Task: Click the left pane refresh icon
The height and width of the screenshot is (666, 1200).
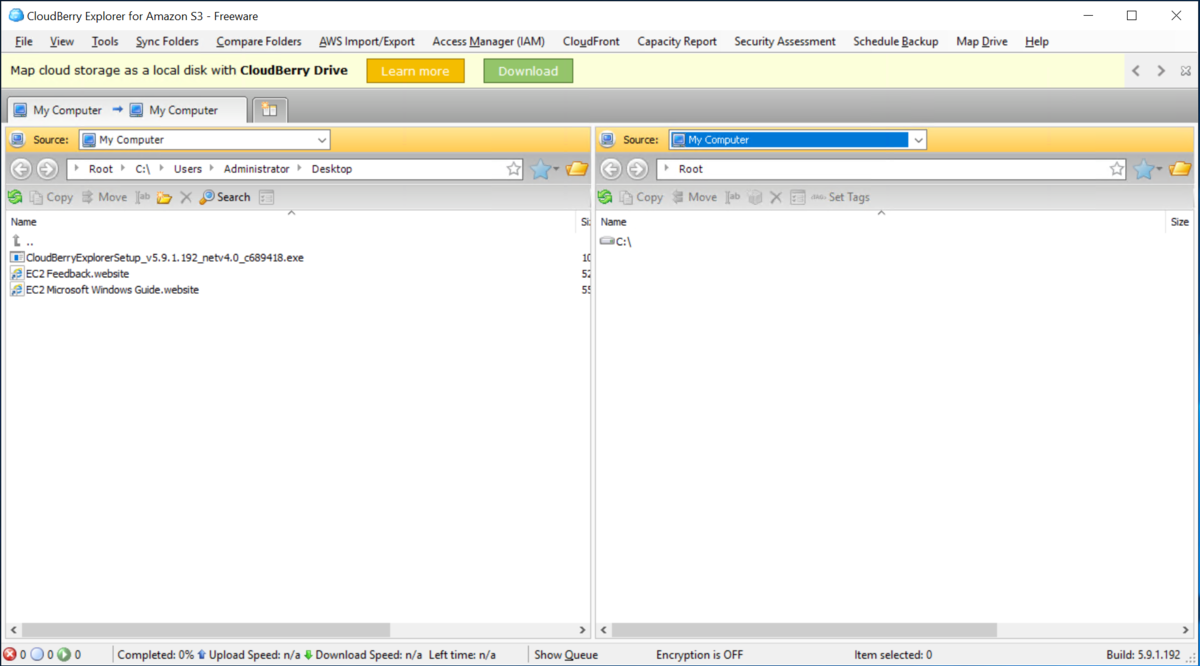Action: tap(15, 197)
